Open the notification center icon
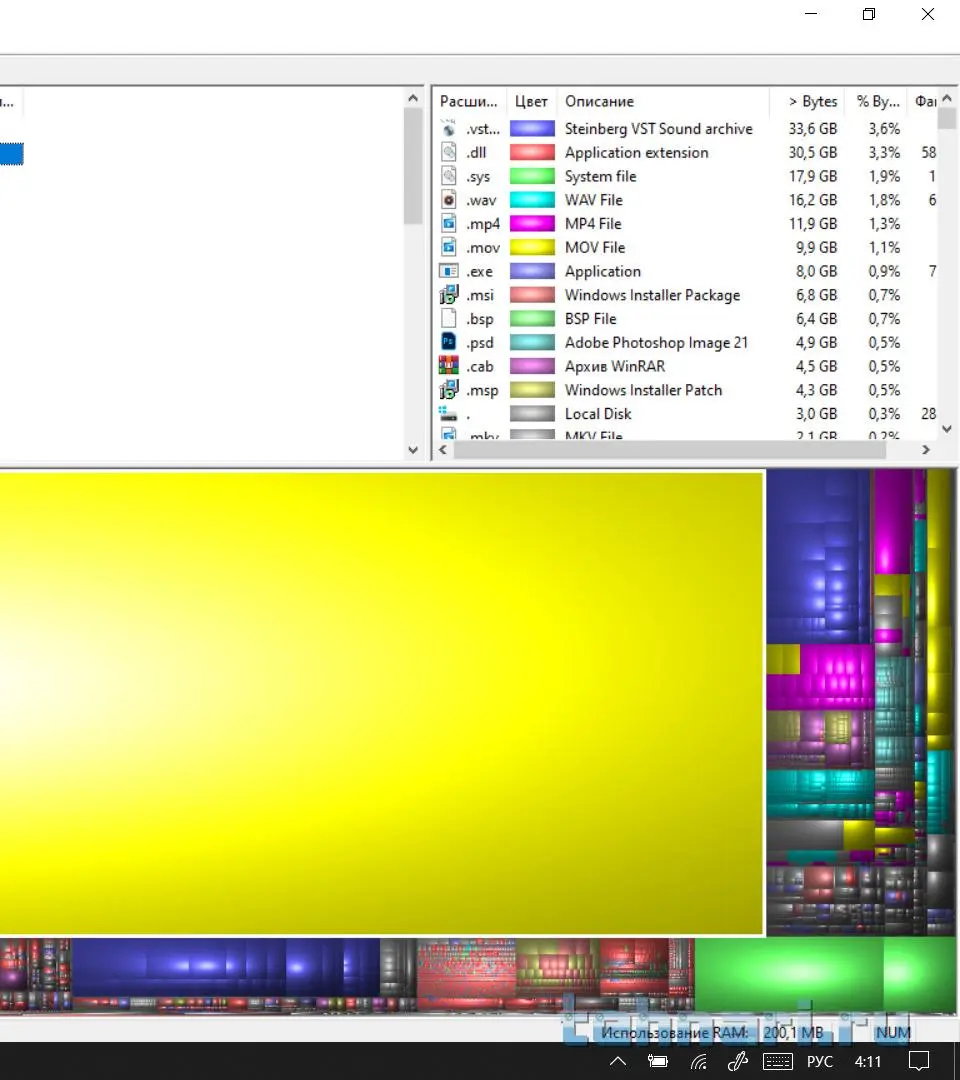Viewport: 960px width, 1080px height. point(919,1061)
